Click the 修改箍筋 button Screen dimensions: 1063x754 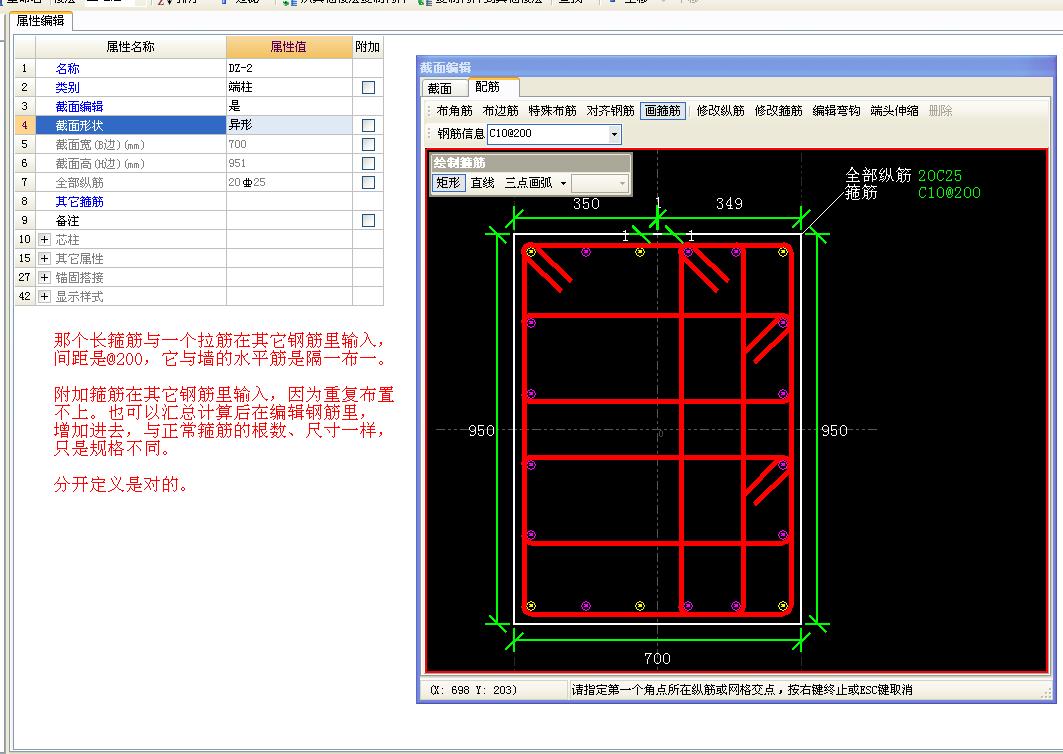coord(778,111)
